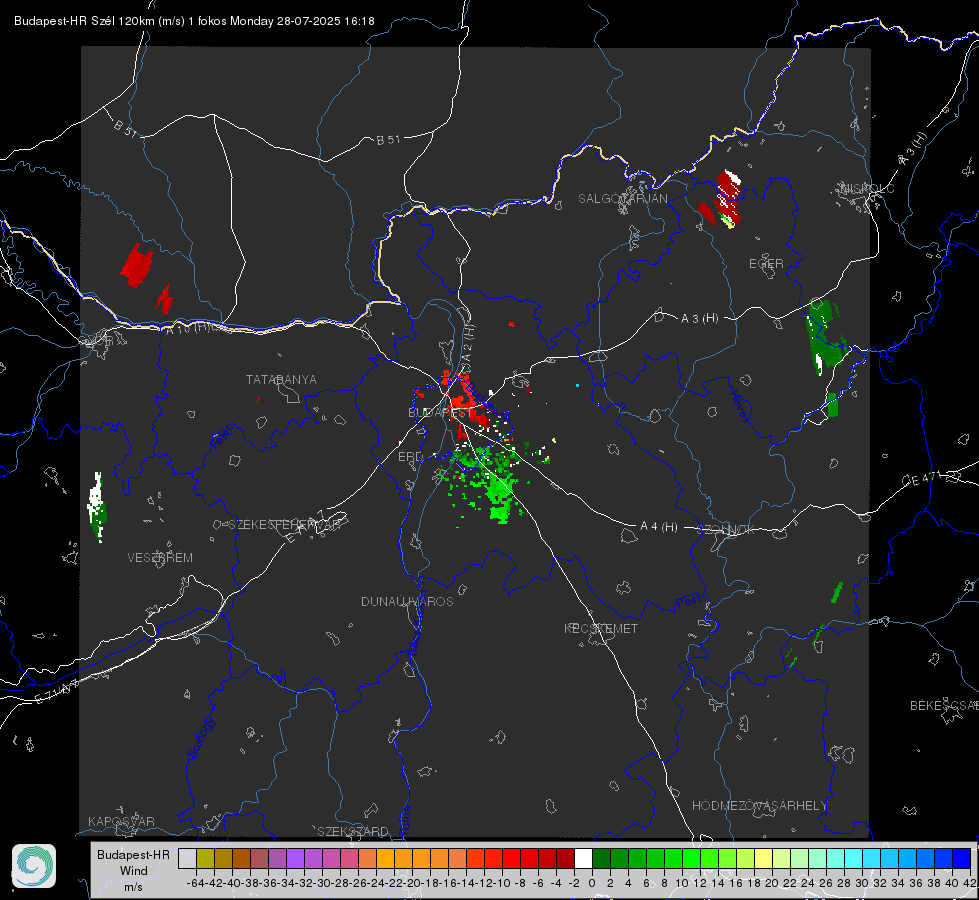Click the blue Fejér county label
979x900 pixels.
[224, 437]
